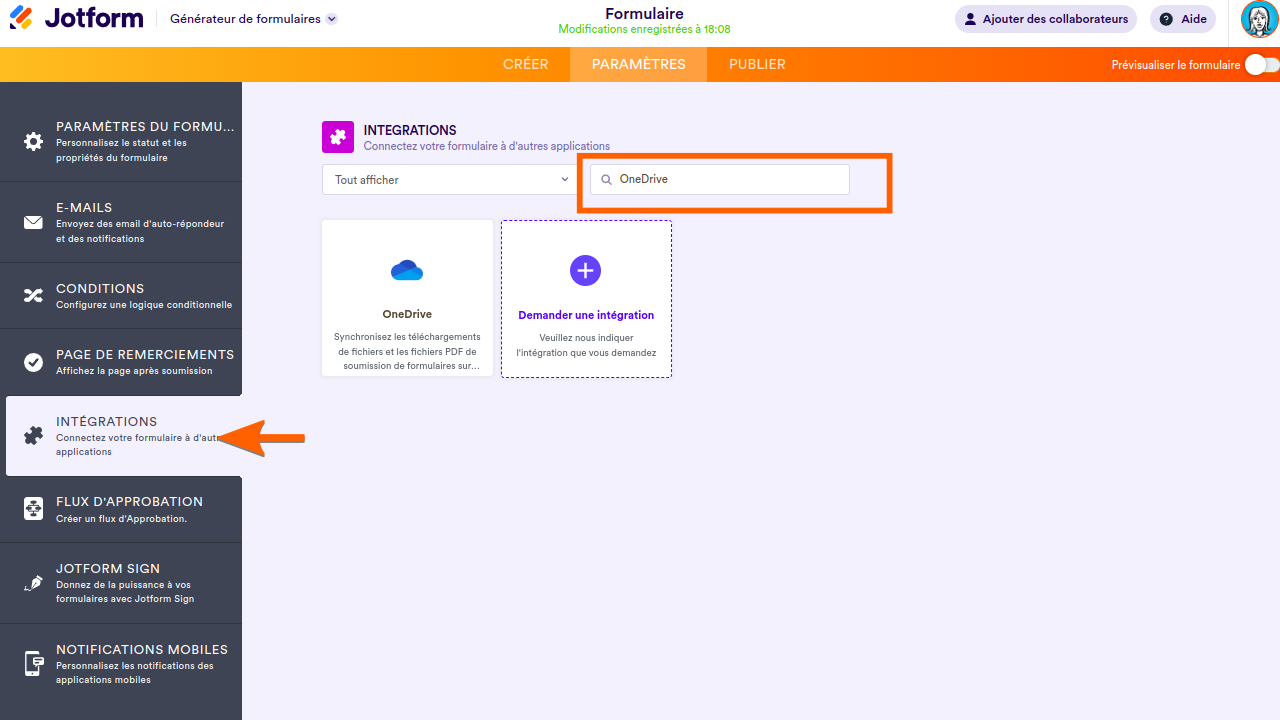1280x720 pixels.
Task: Expand the Générateur de formulaires dropdown
Action: pyautogui.click(x=254, y=19)
